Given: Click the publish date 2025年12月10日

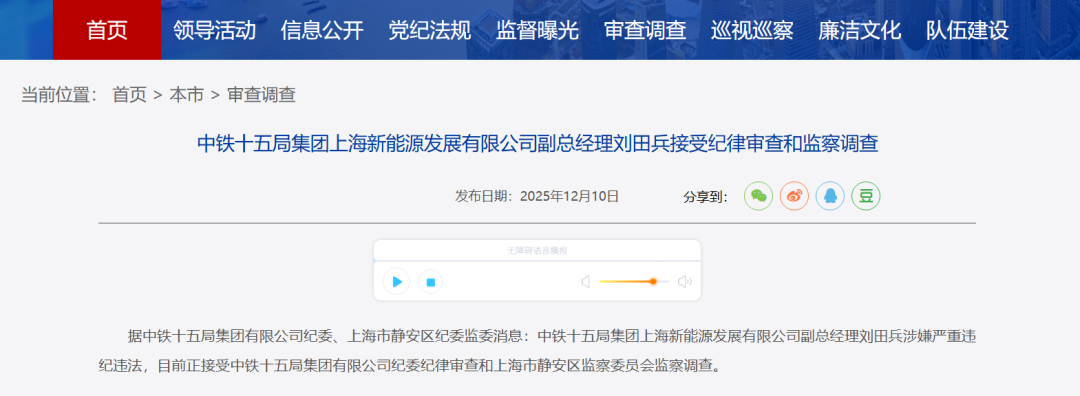Looking at the screenshot, I should (x=570, y=196).
